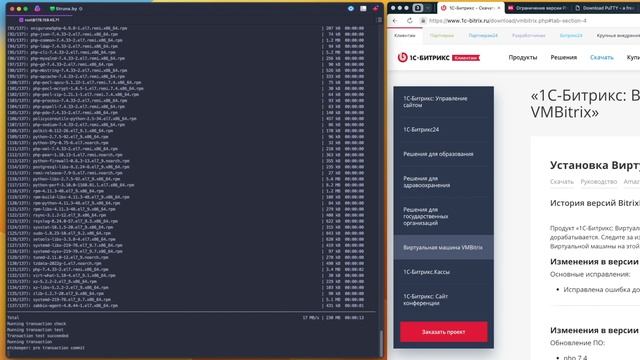Click the Клиентам badge beside the logo

(x=466, y=58)
